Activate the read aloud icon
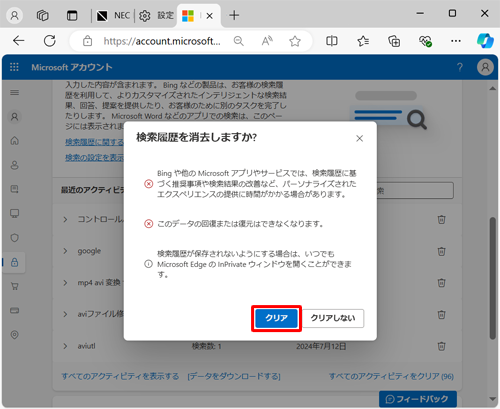500x409 pixels. [267, 41]
